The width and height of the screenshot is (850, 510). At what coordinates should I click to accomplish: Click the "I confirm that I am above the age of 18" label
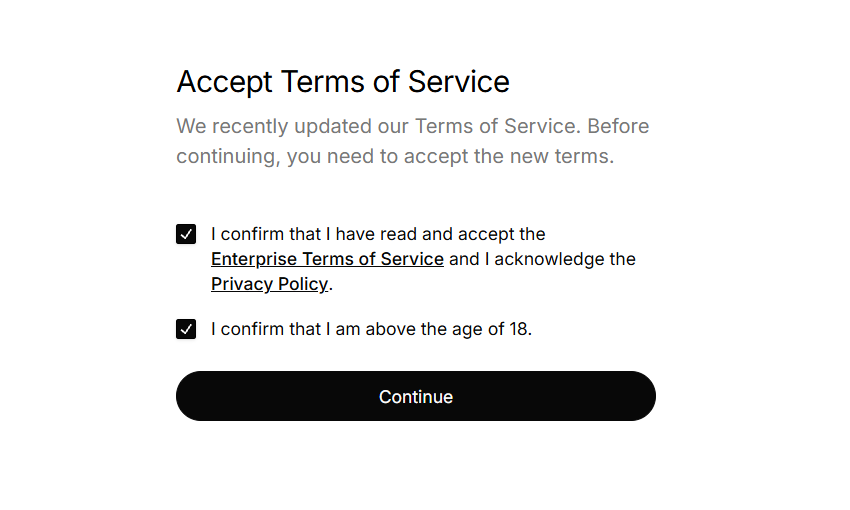click(x=371, y=329)
